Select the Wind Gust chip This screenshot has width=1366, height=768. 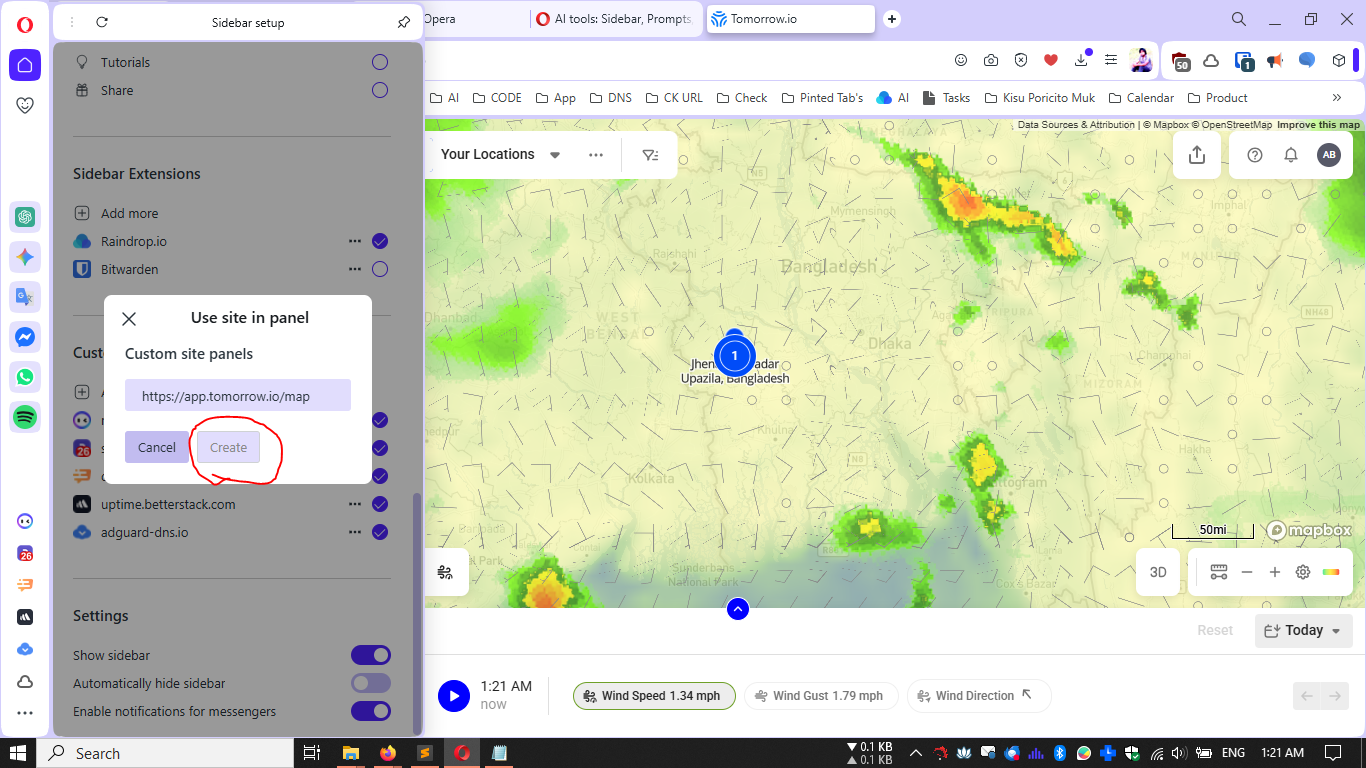click(822, 696)
